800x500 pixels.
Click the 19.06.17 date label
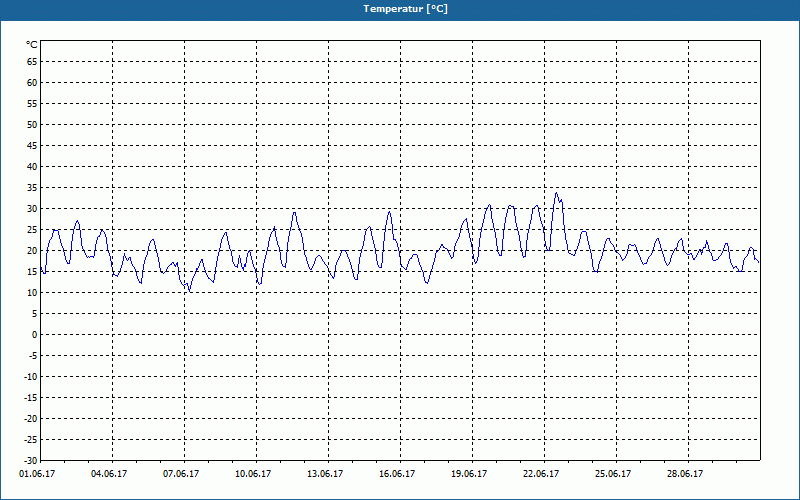469,474
